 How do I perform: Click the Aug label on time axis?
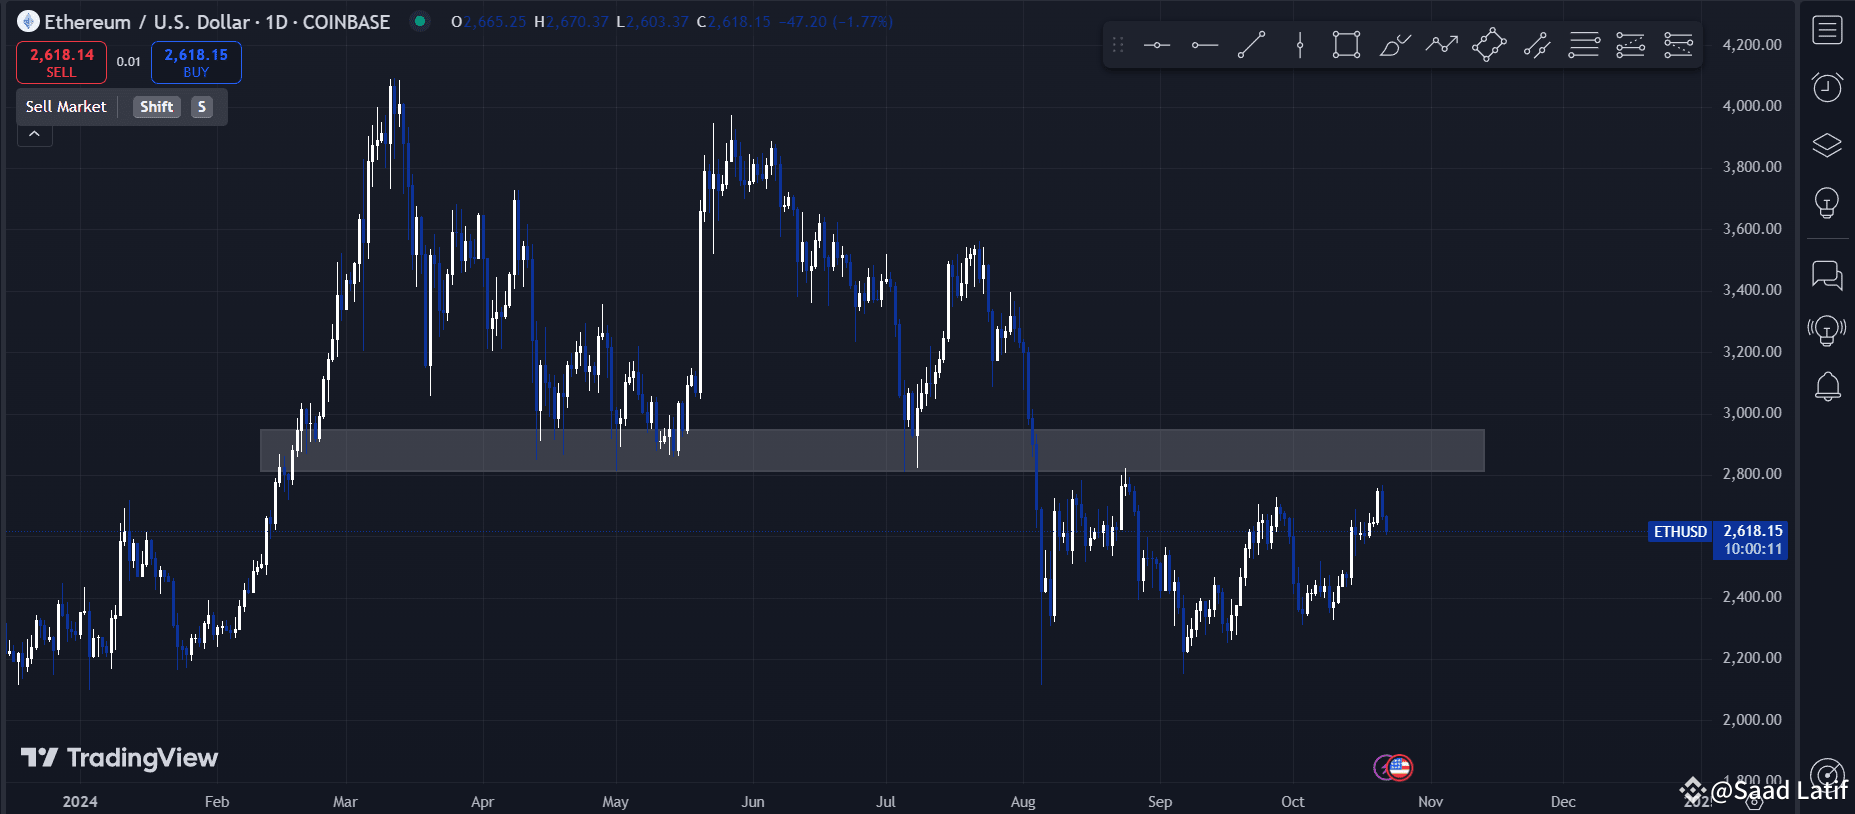1023,802
